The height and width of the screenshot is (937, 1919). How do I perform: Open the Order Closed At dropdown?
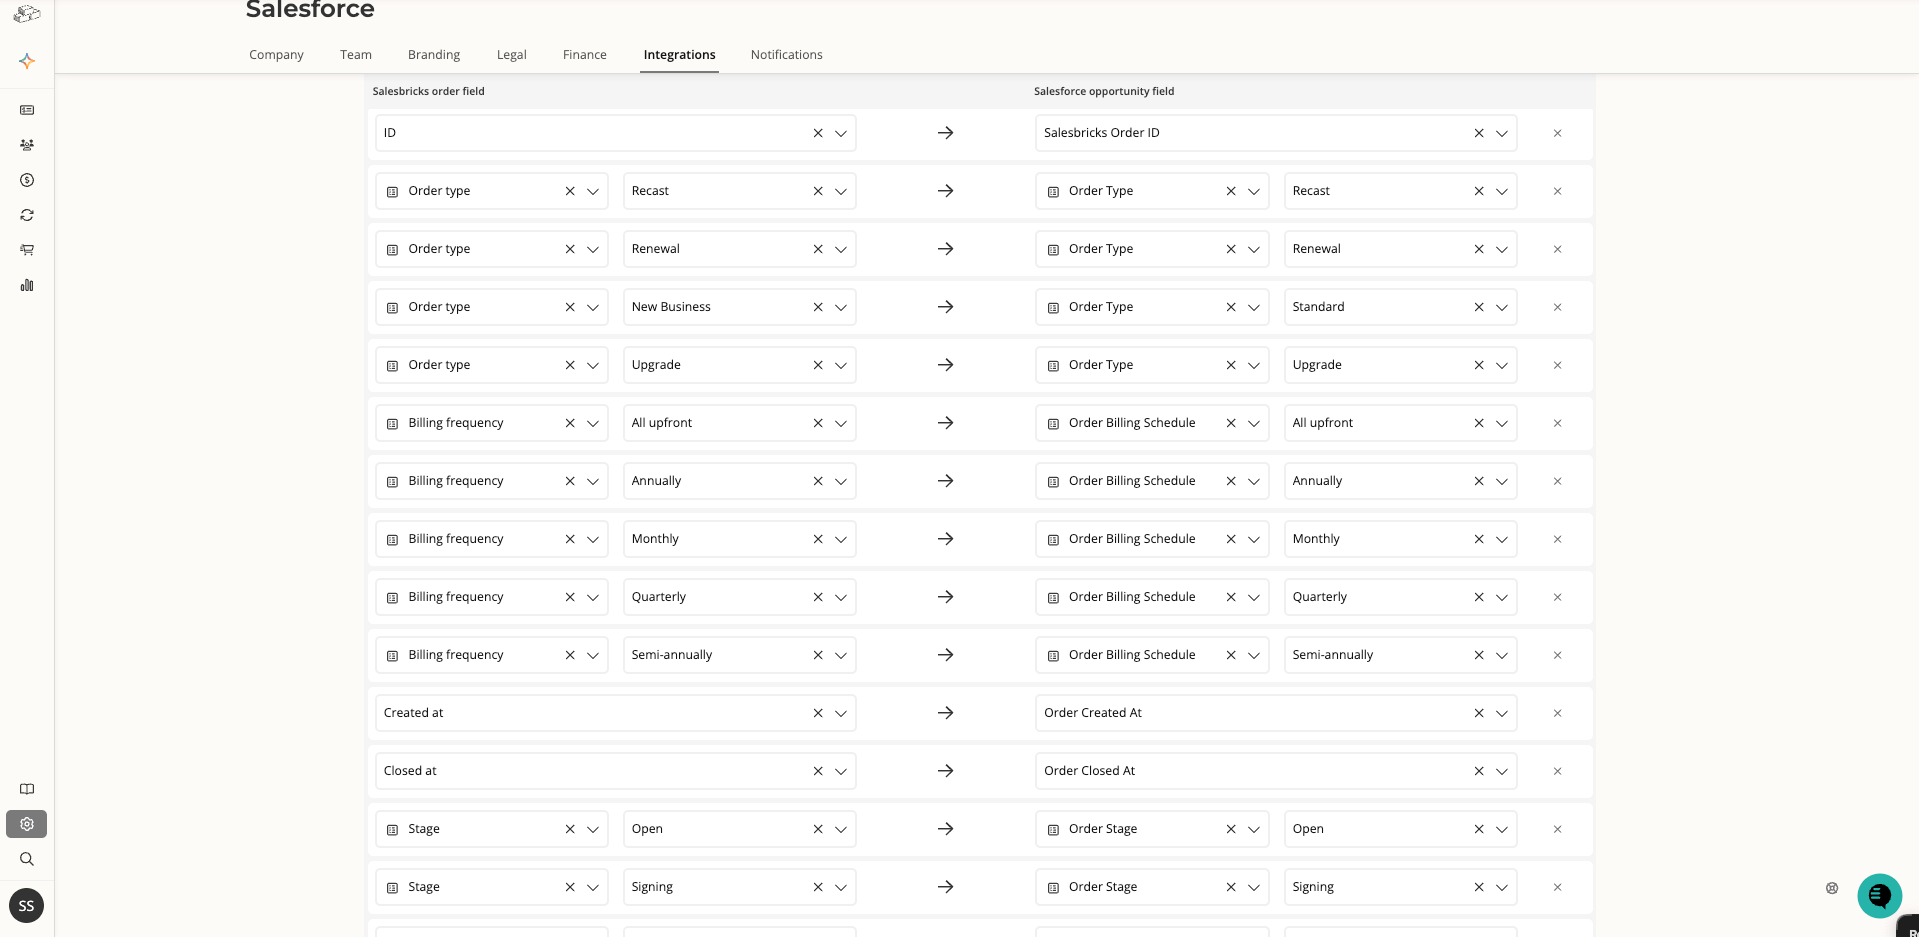coord(1502,771)
